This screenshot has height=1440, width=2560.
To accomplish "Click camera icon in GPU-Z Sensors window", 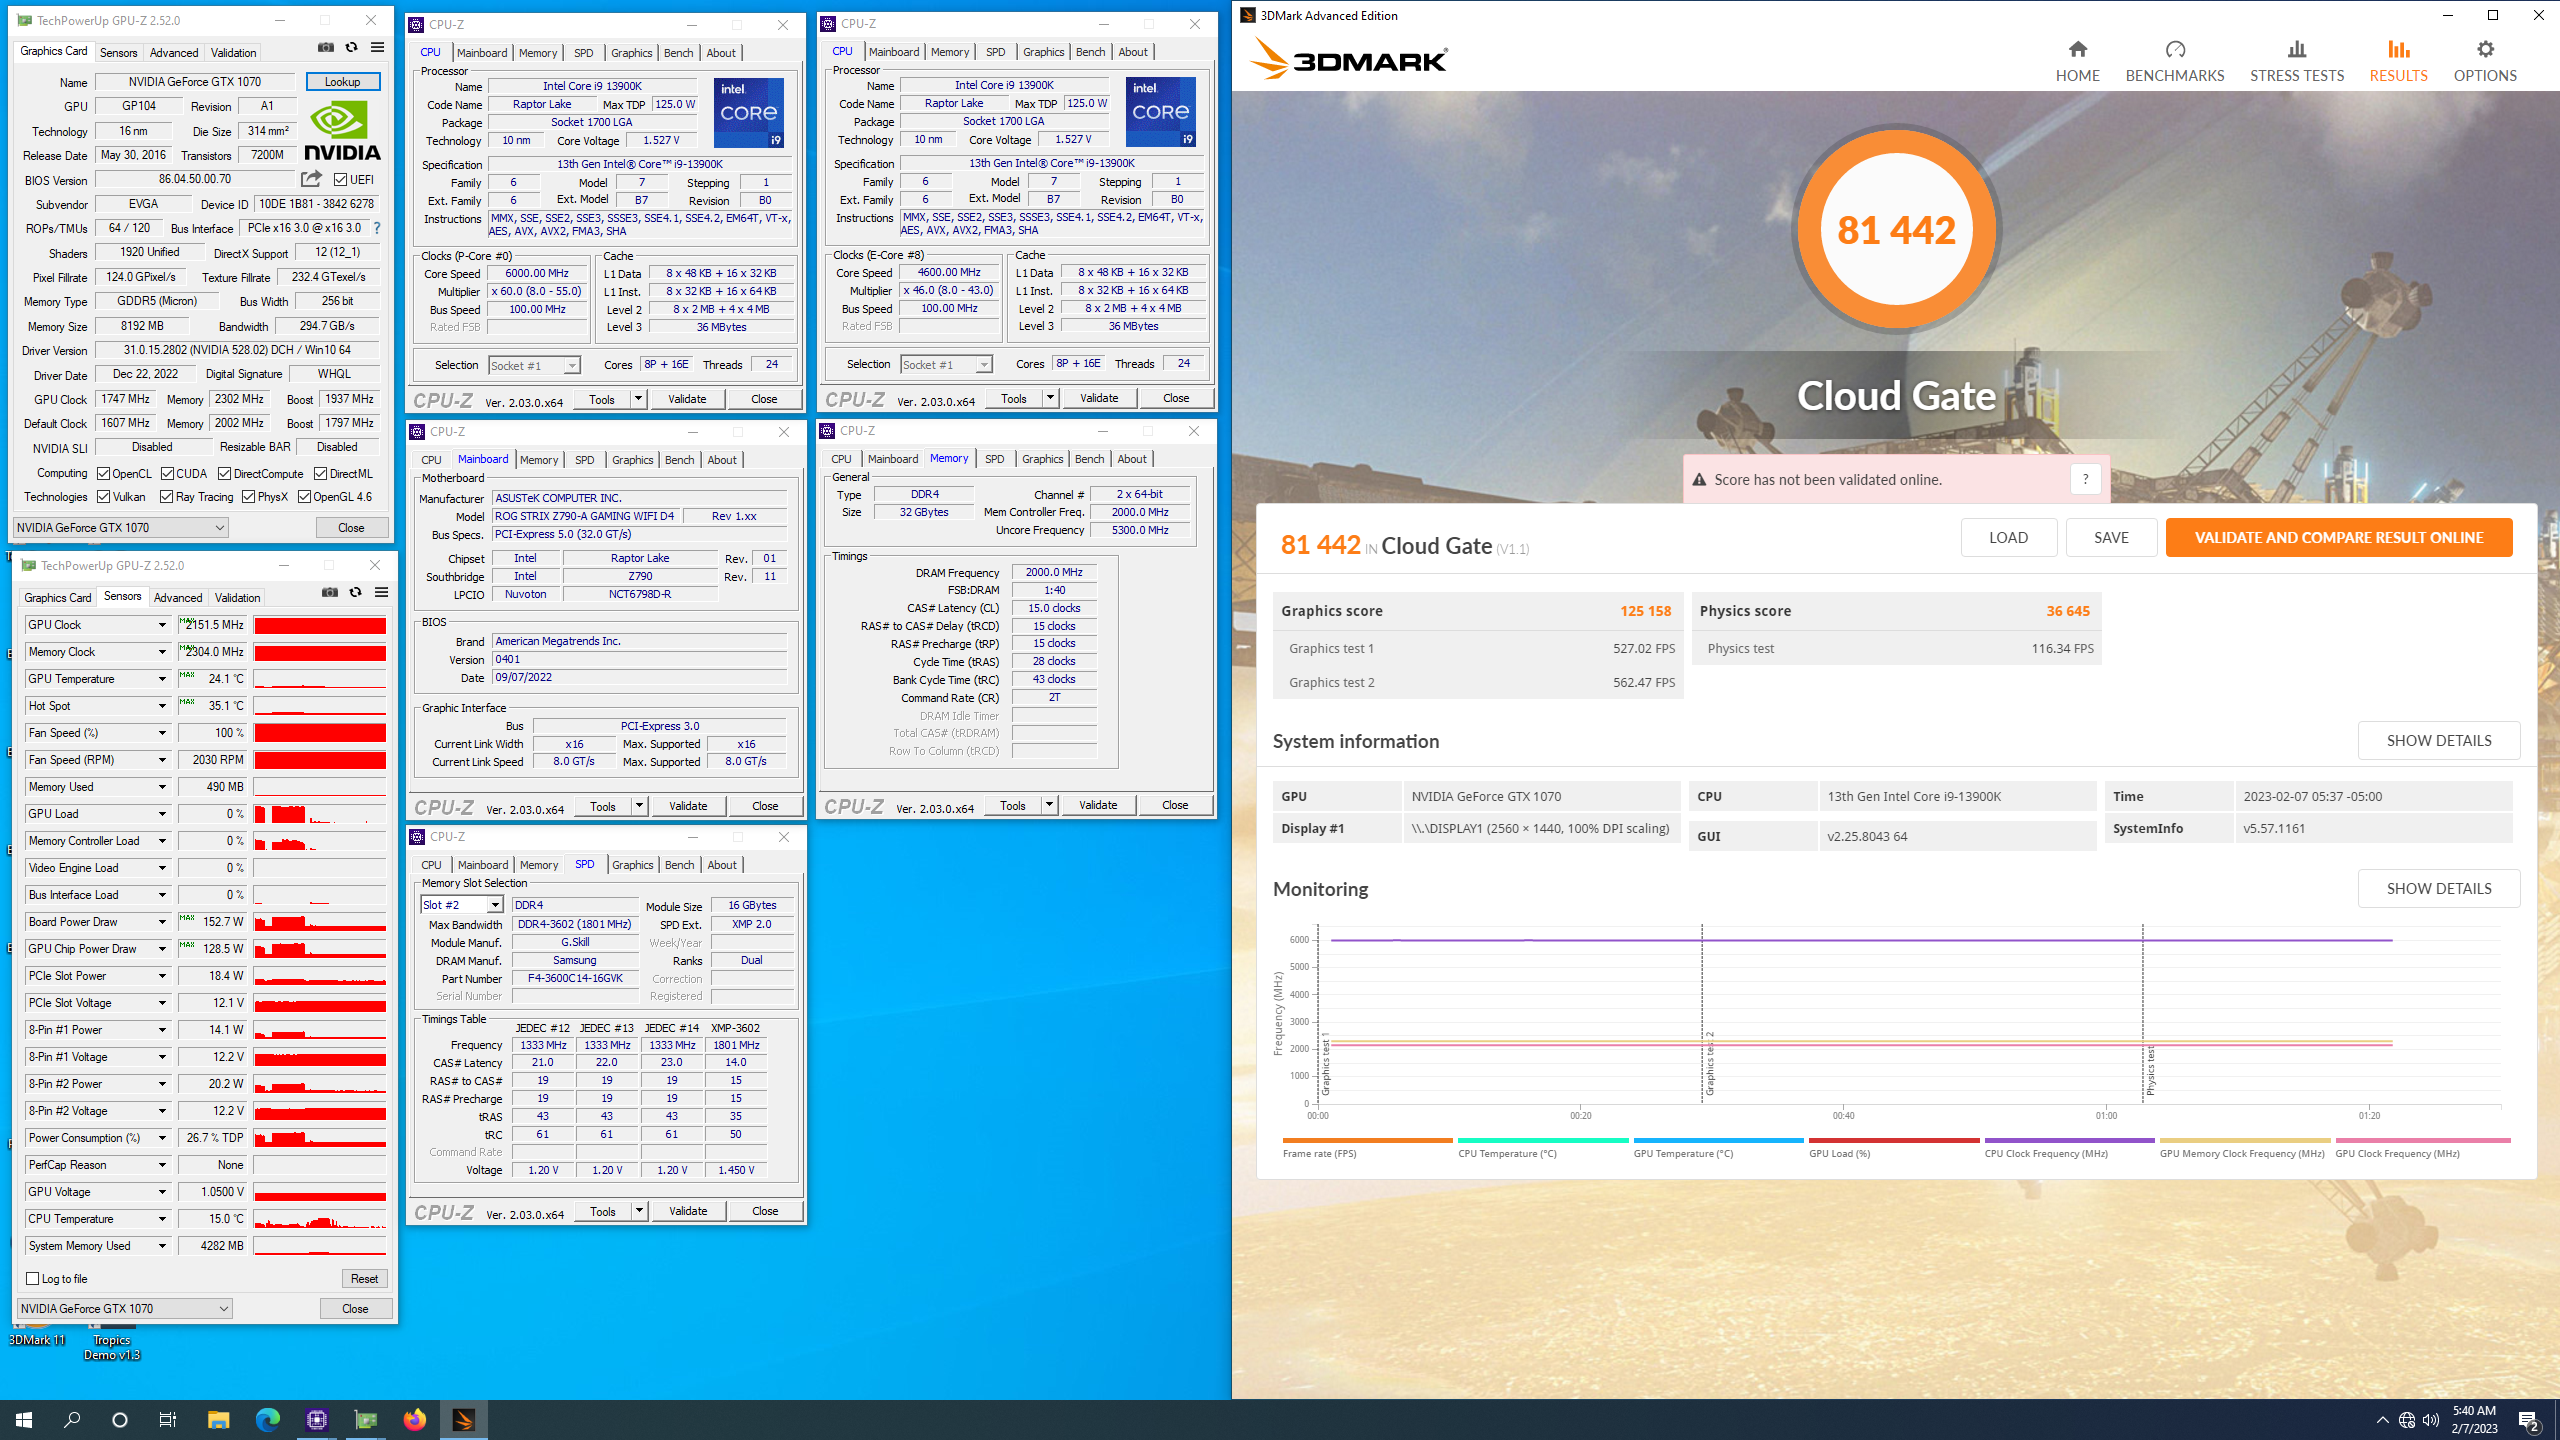I will (330, 592).
